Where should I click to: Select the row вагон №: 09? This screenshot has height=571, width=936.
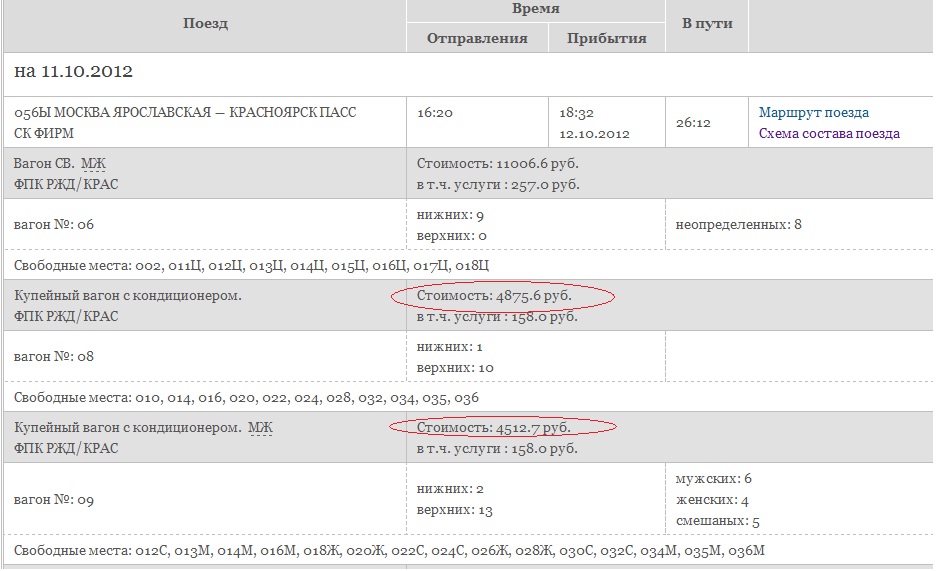(x=54, y=499)
